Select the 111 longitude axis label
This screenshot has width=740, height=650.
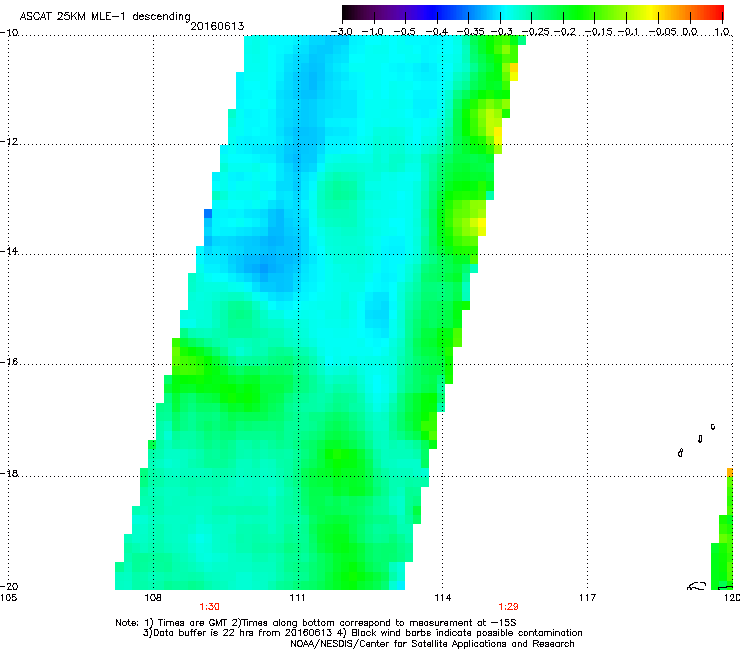point(297,598)
